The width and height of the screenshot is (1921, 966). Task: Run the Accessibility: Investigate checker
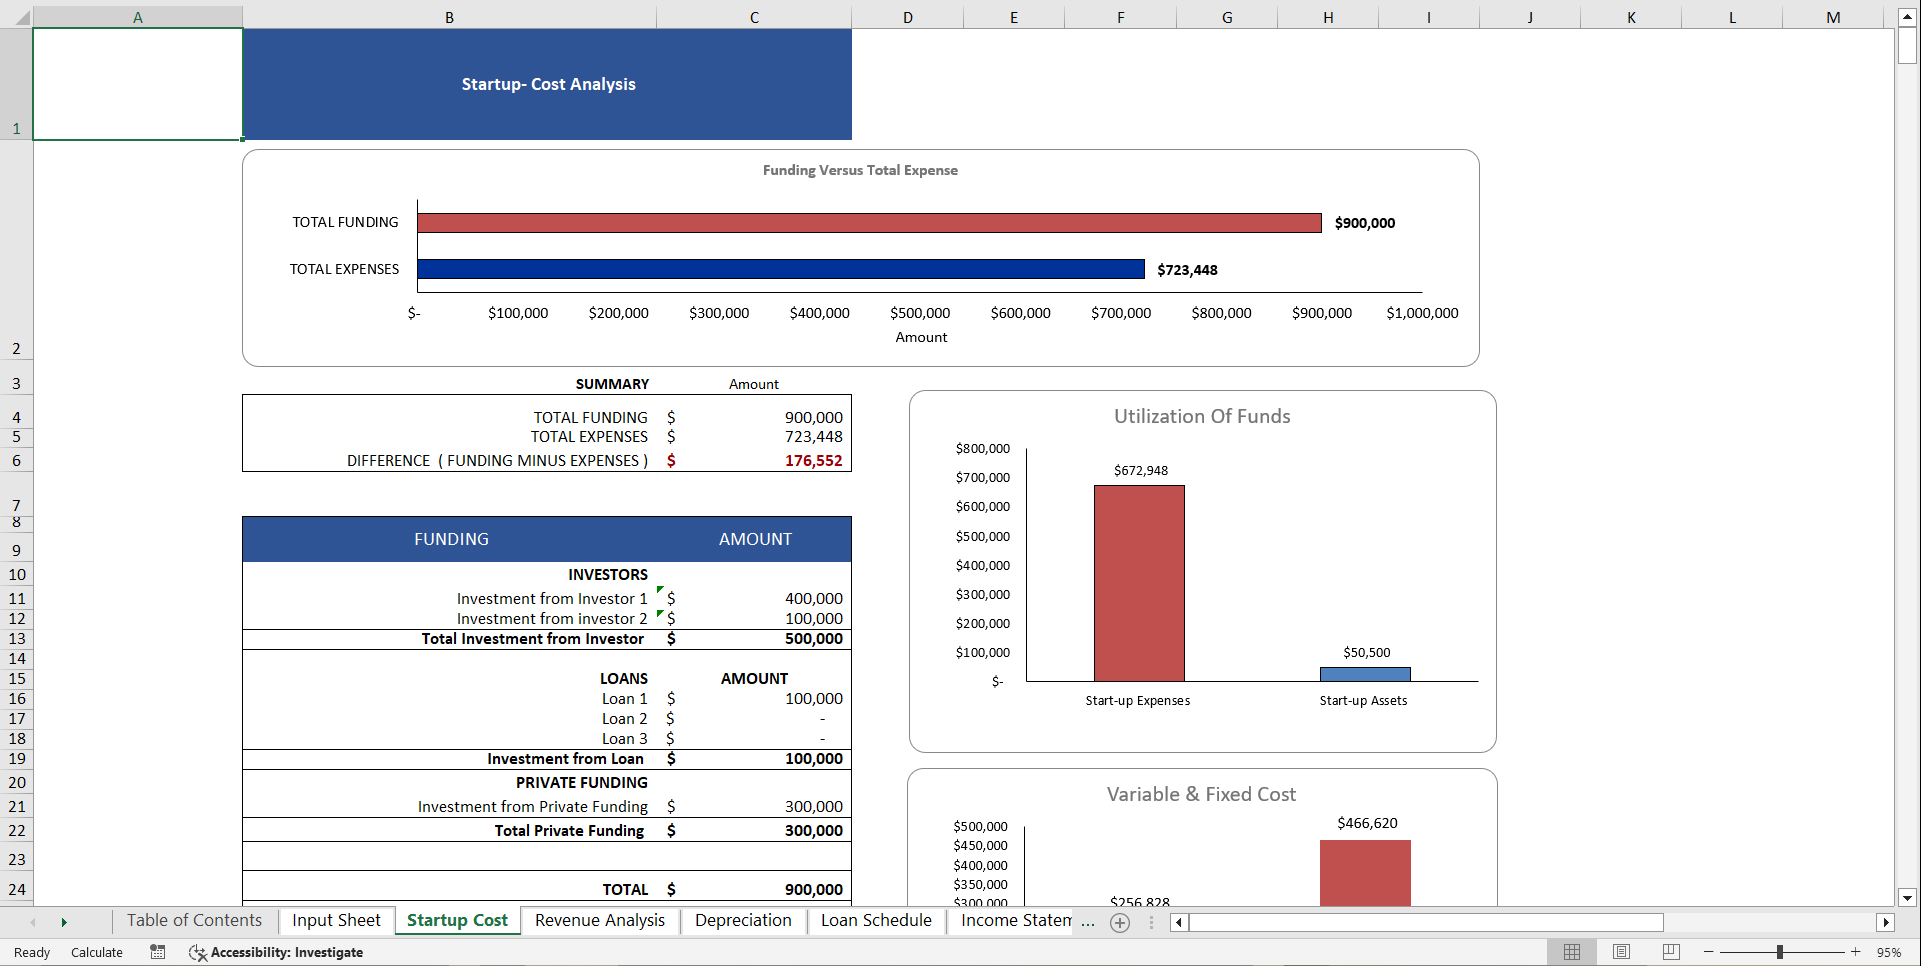(276, 952)
